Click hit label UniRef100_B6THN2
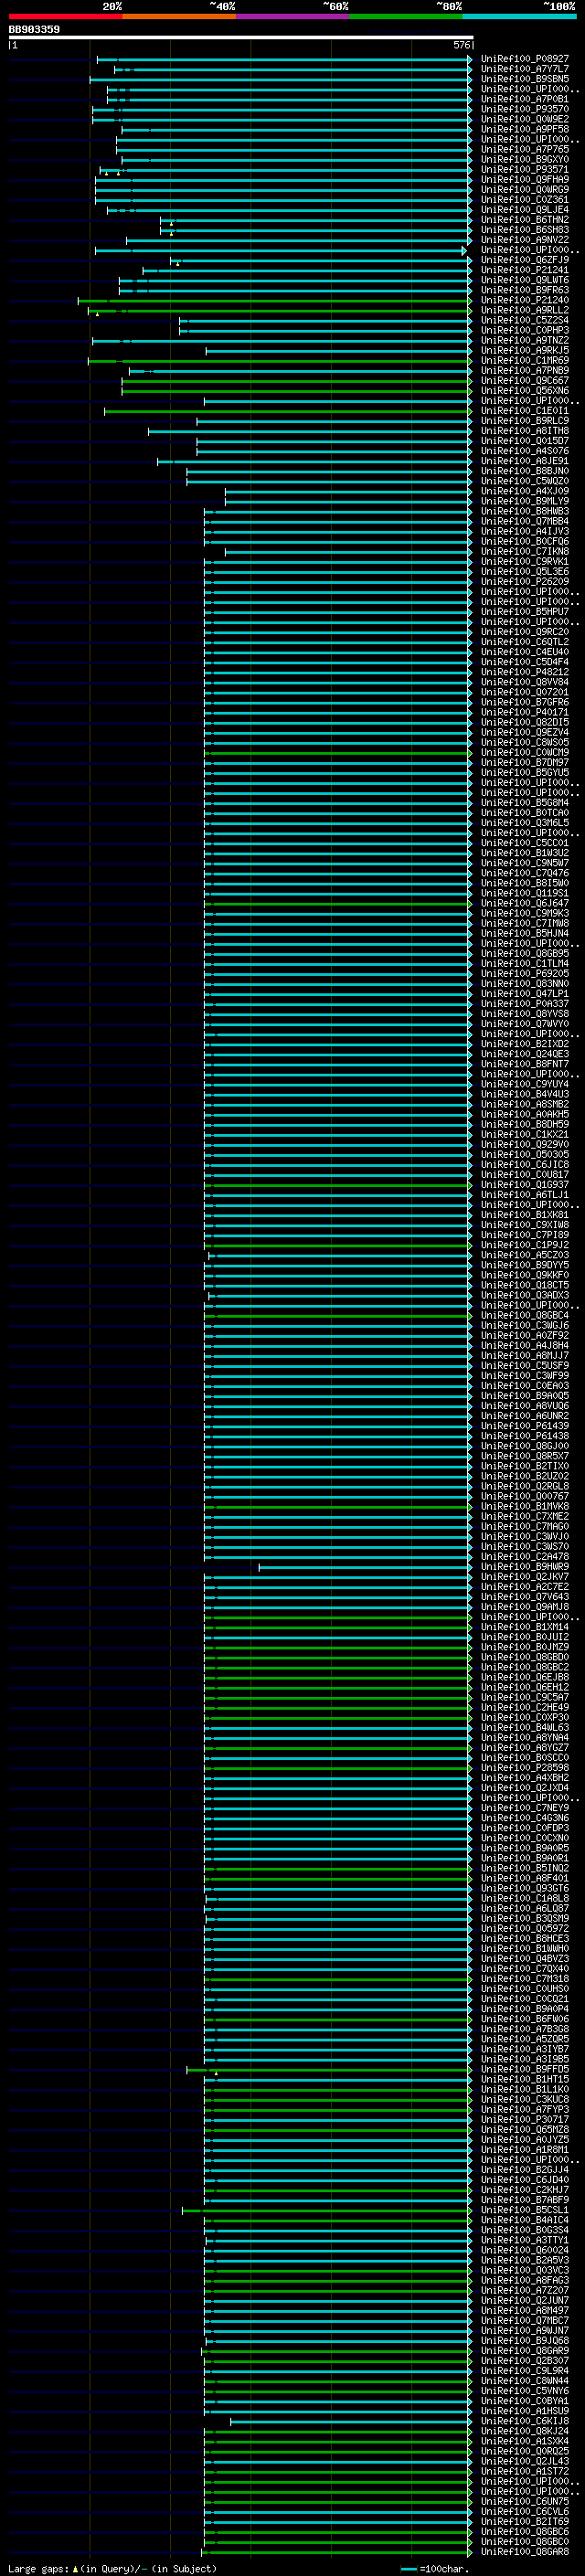Screen dimensions: 585x2576 [525, 220]
